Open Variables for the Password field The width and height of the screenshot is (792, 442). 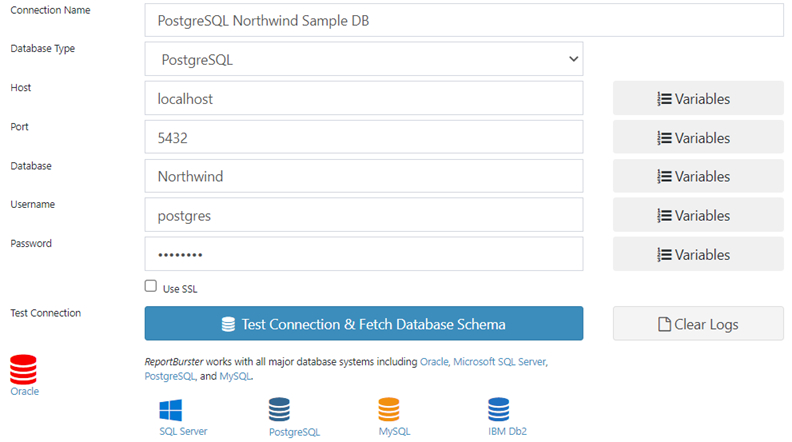tap(697, 255)
